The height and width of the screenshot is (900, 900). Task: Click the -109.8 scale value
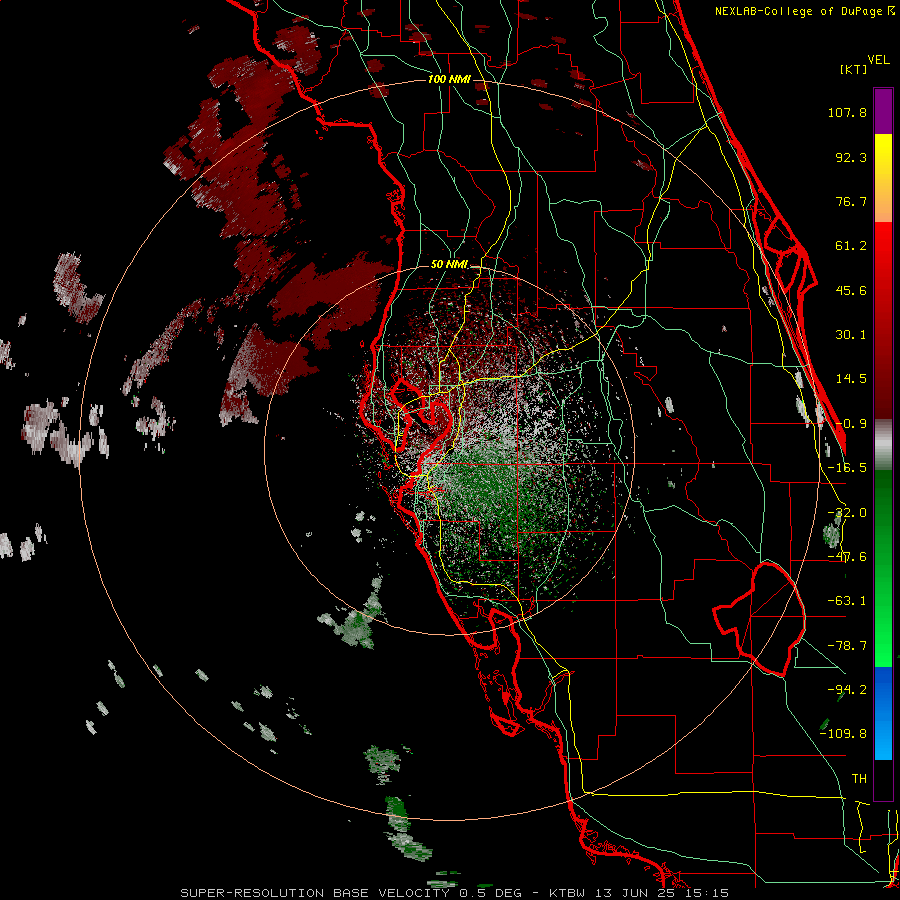click(844, 734)
